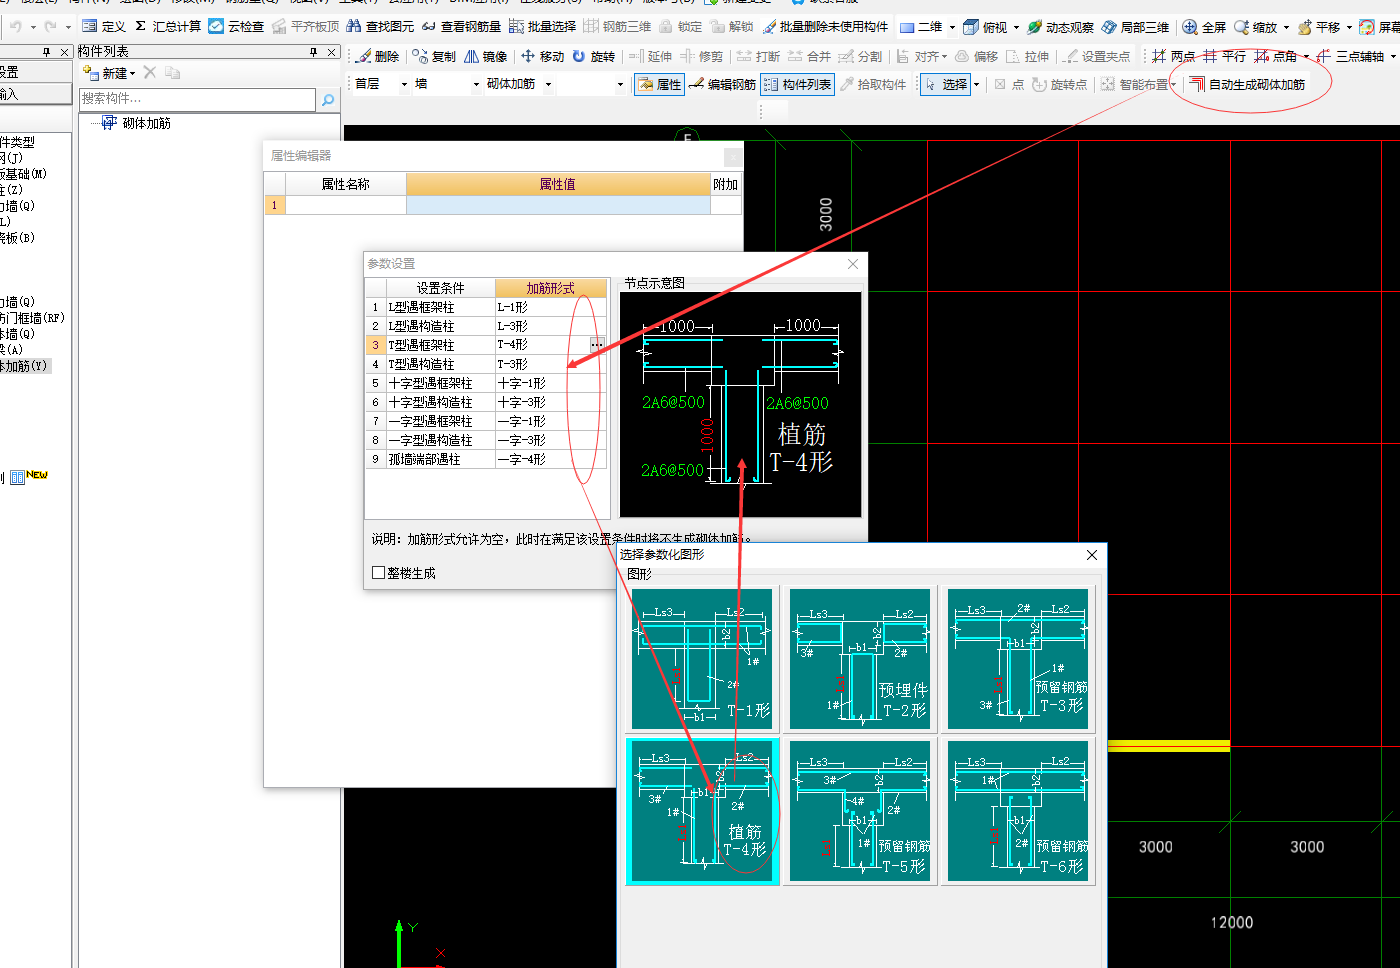This screenshot has height=968, width=1400.
Task: Toggle the 构件列表 component list button
Action: [x=797, y=84]
